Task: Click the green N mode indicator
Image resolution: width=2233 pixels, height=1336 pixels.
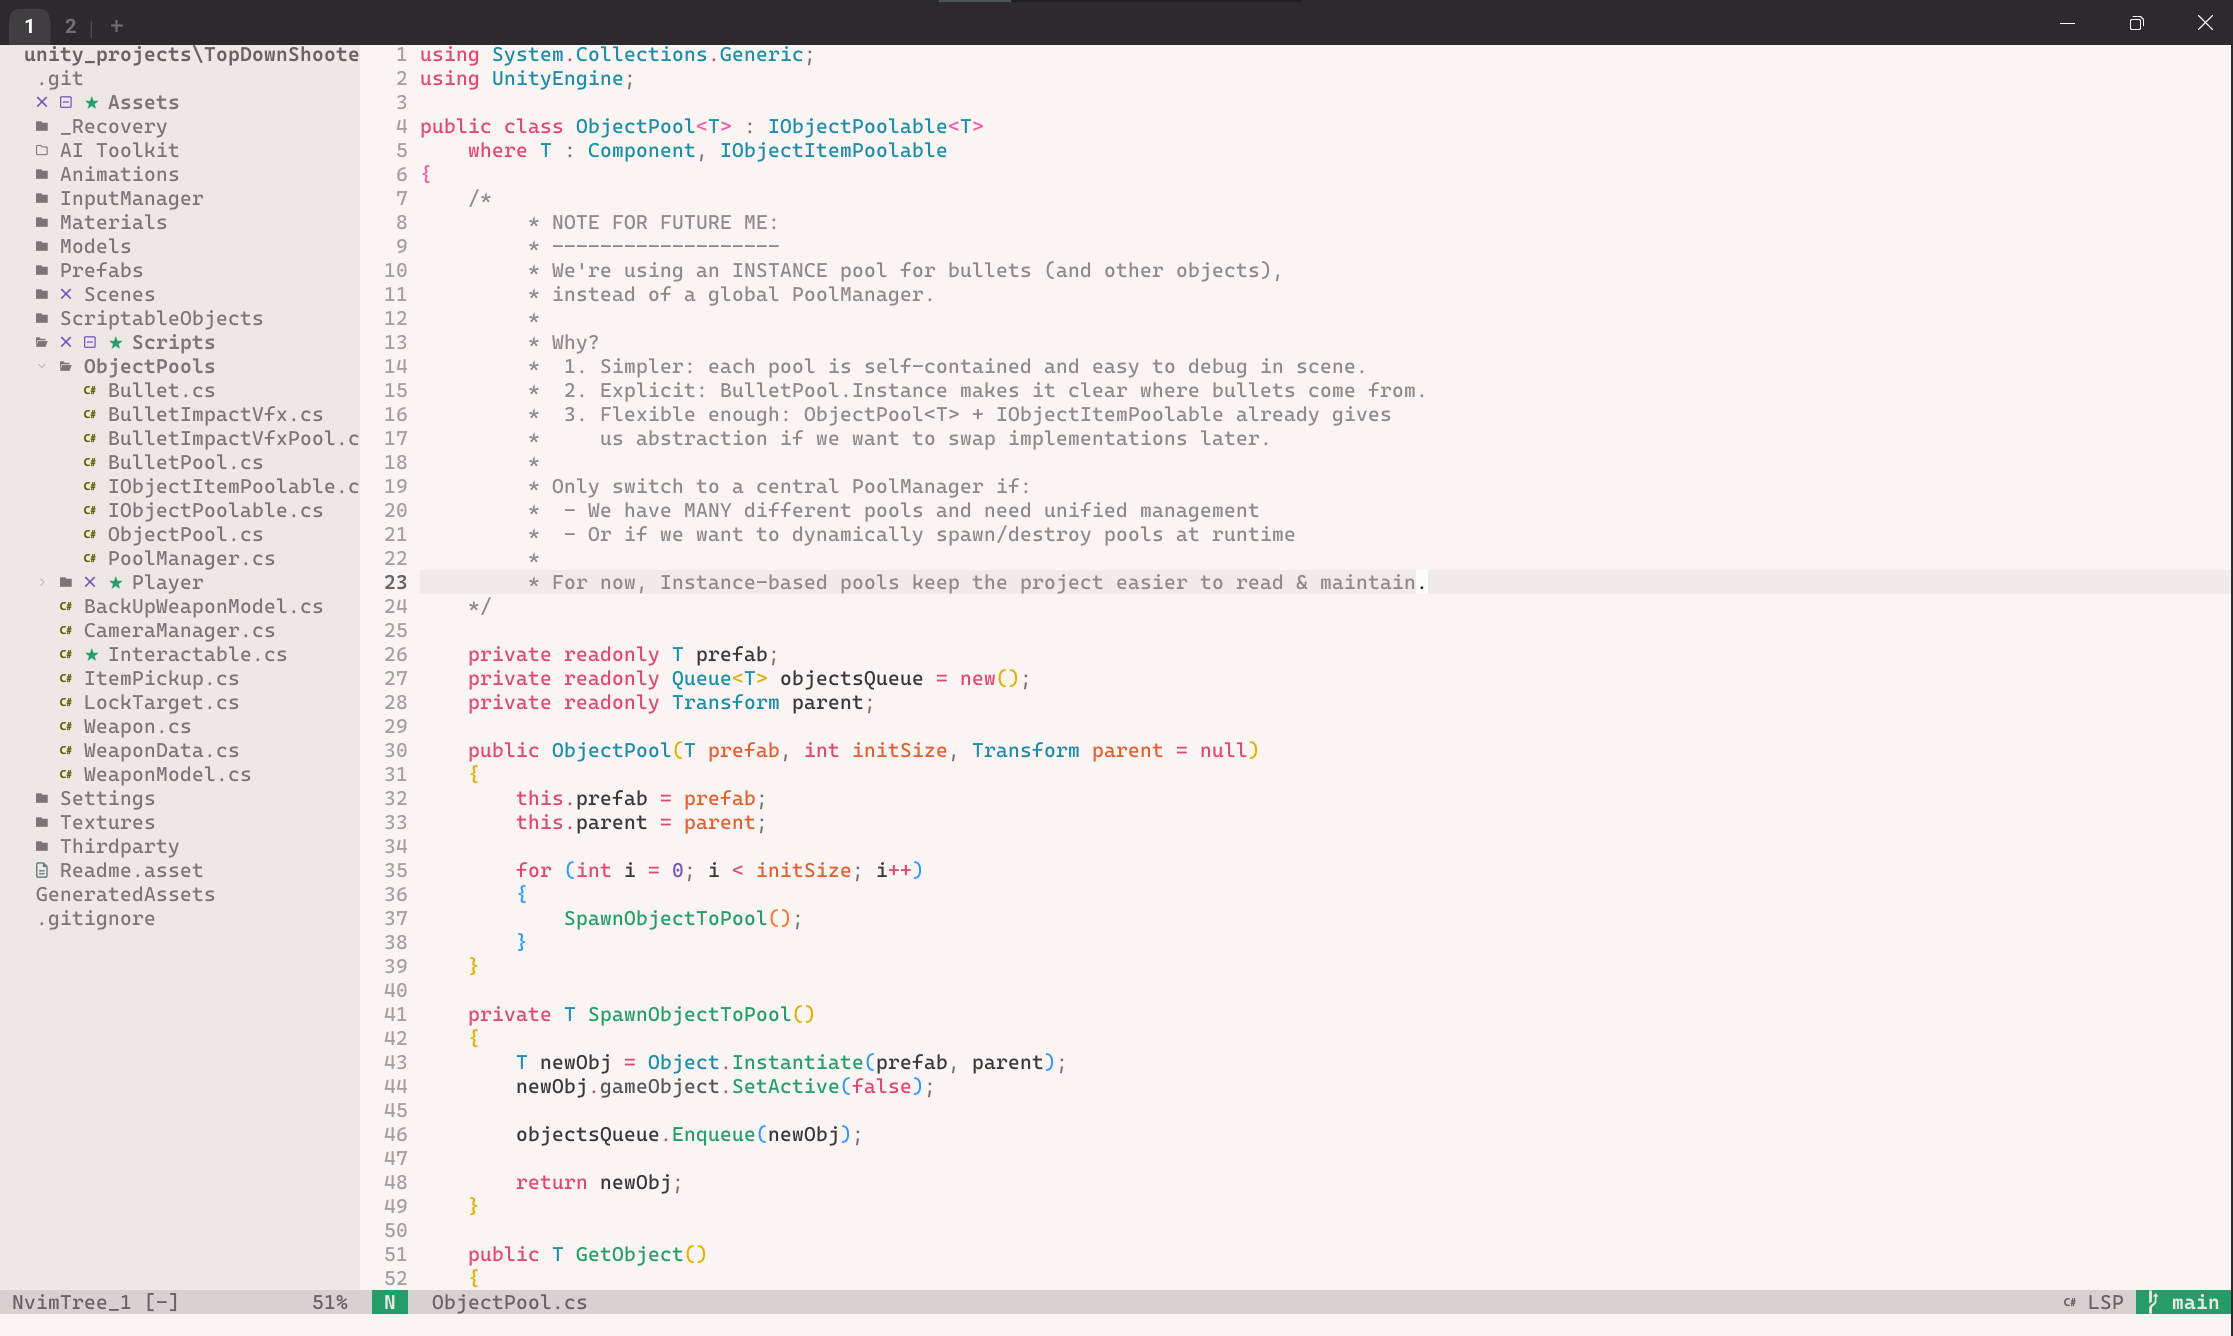Action: pos(390,1303)
